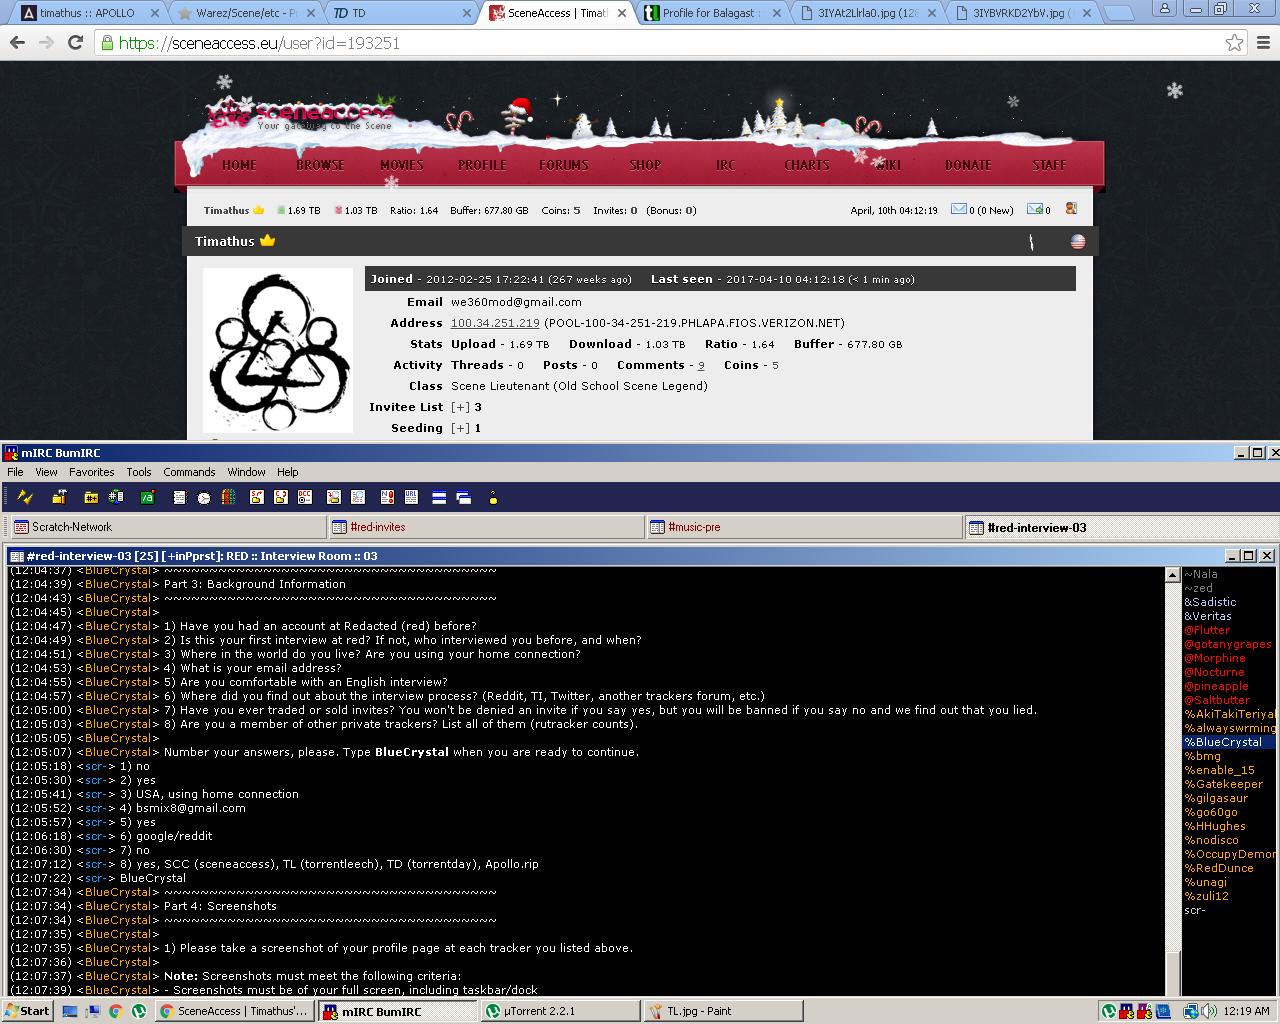Click the browser Back arrow

[x=17, y=43]
